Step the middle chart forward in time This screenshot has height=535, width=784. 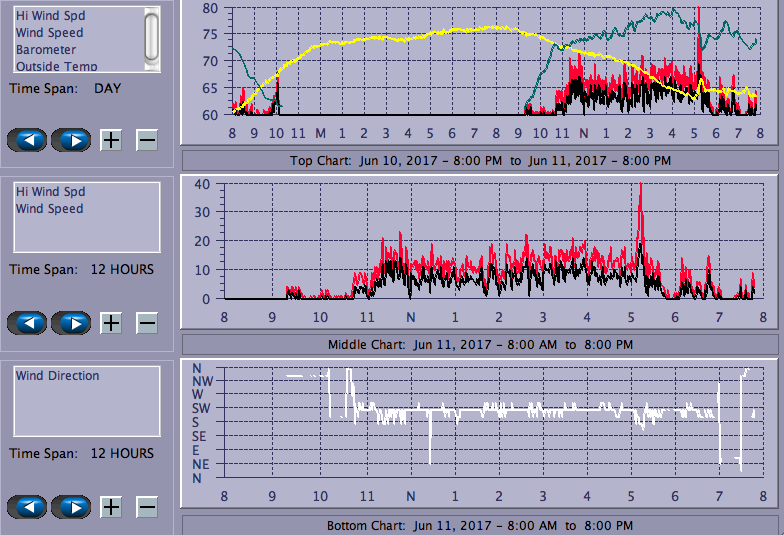pos(71,323)
